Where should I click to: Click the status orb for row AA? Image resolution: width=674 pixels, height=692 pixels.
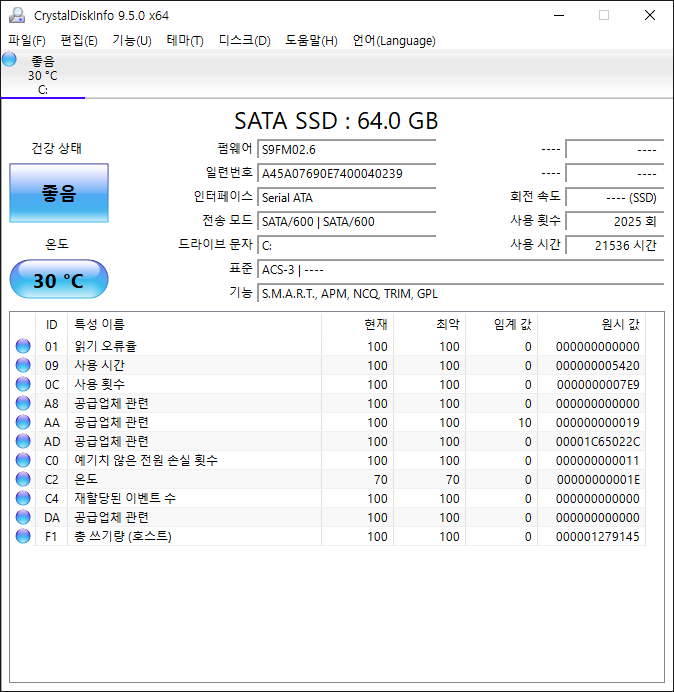pyautogui.click(x=23, y=422)
